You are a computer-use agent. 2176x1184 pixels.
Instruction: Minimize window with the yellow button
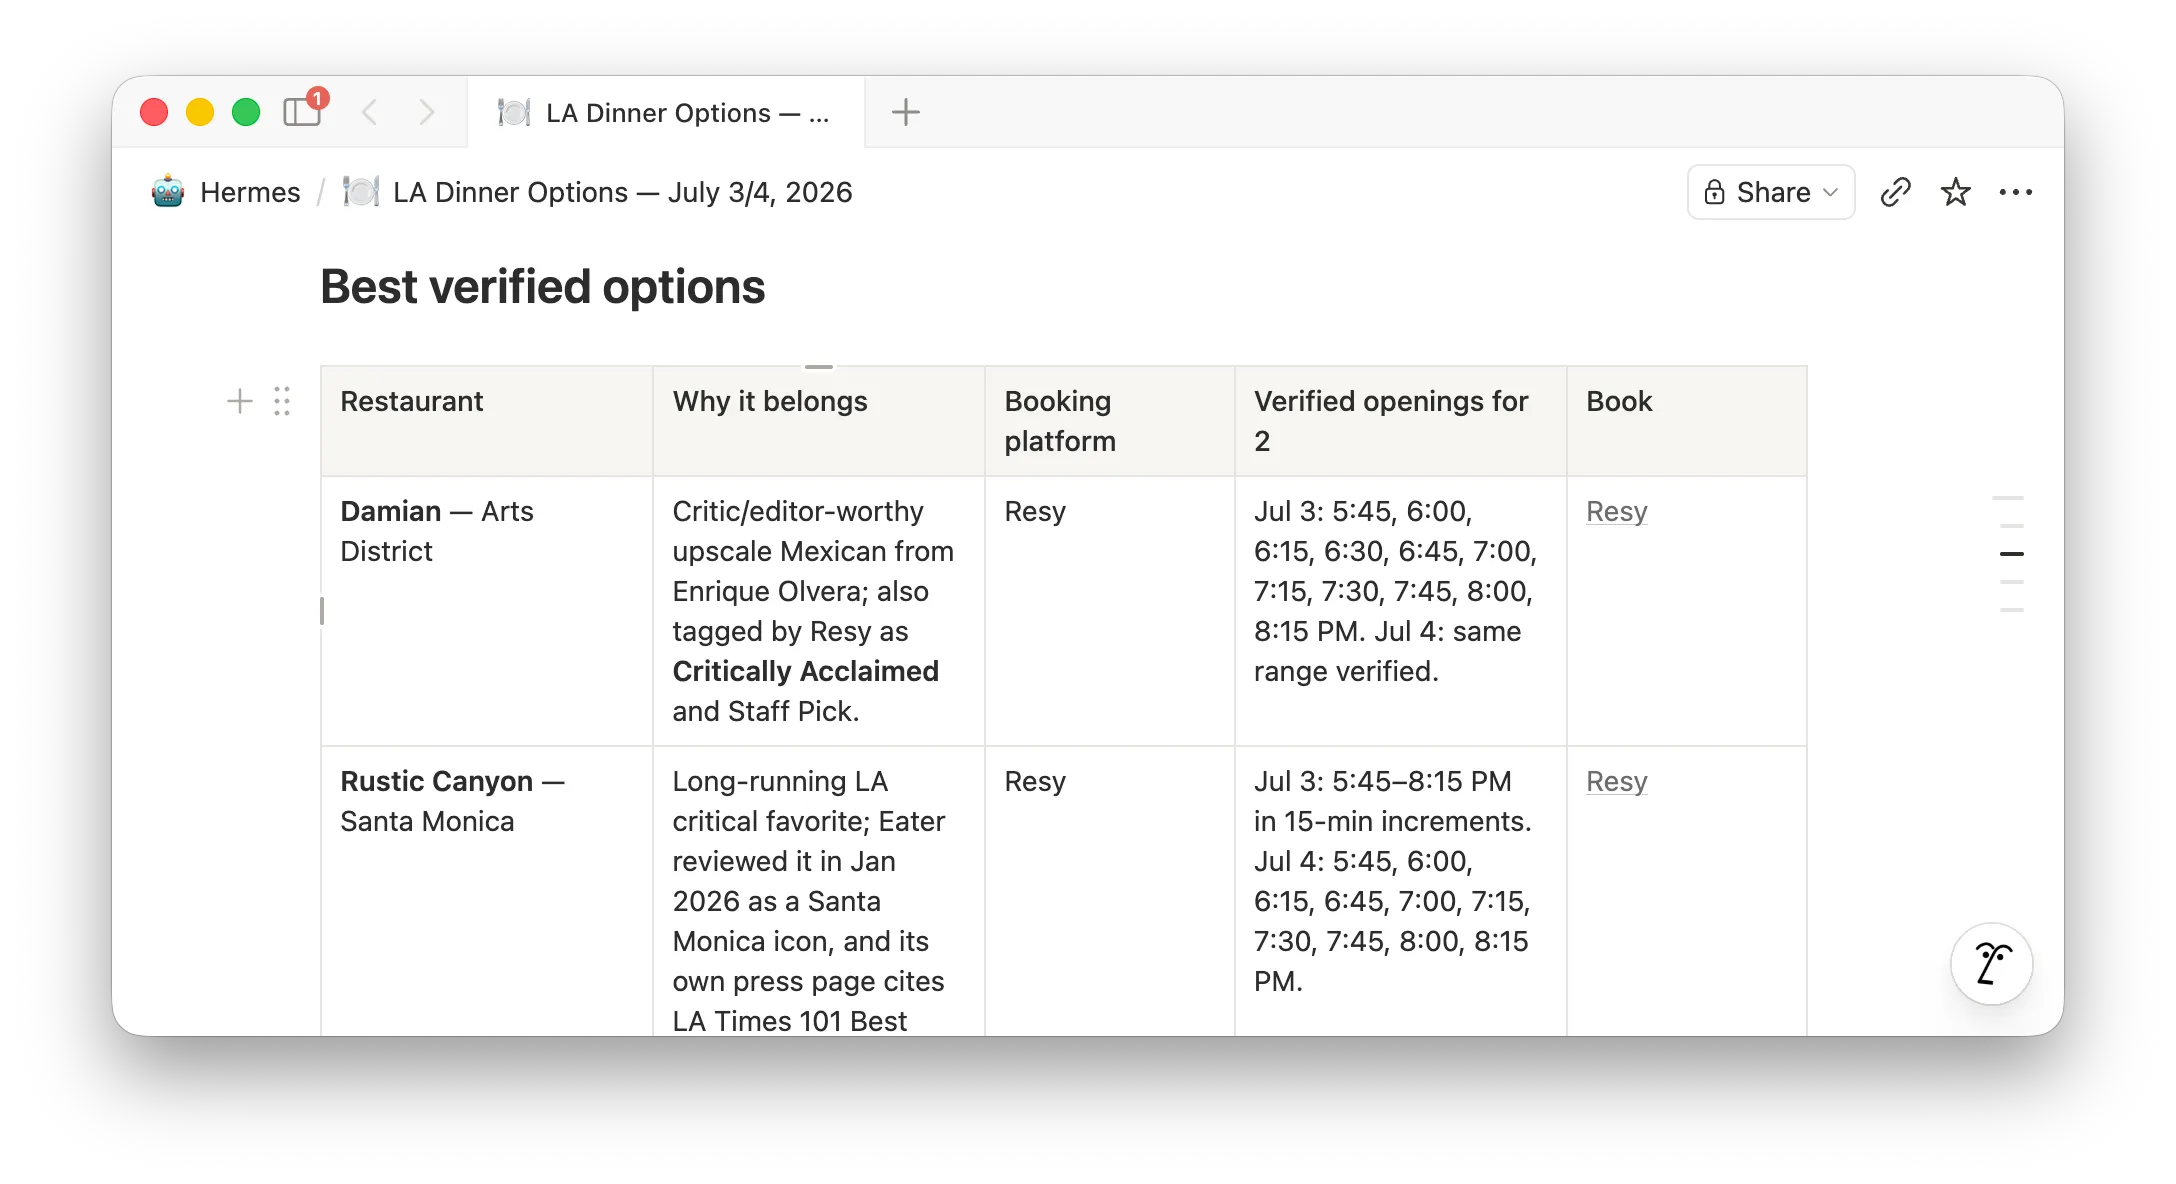pyautogui.click(x=200, y=112)
